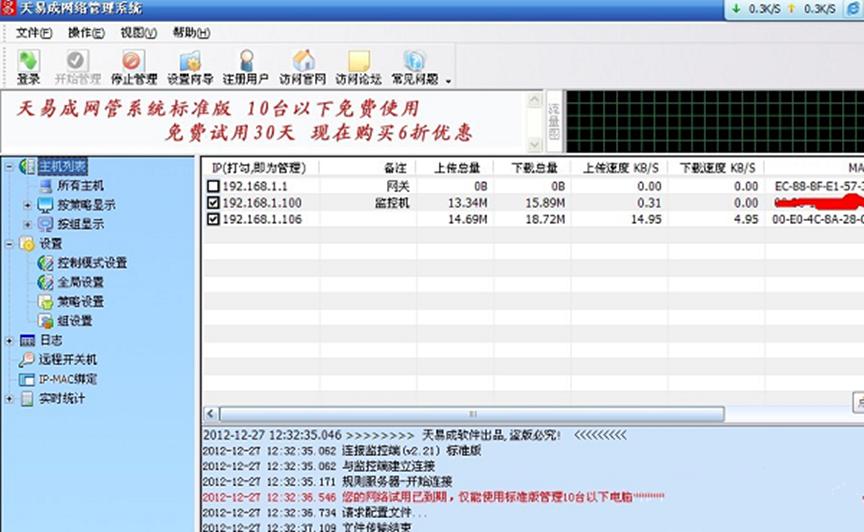This screenshot has height=532, width=864.
Task: Open 访问论坛 forum icon
Action: click(x=359, y=61)
